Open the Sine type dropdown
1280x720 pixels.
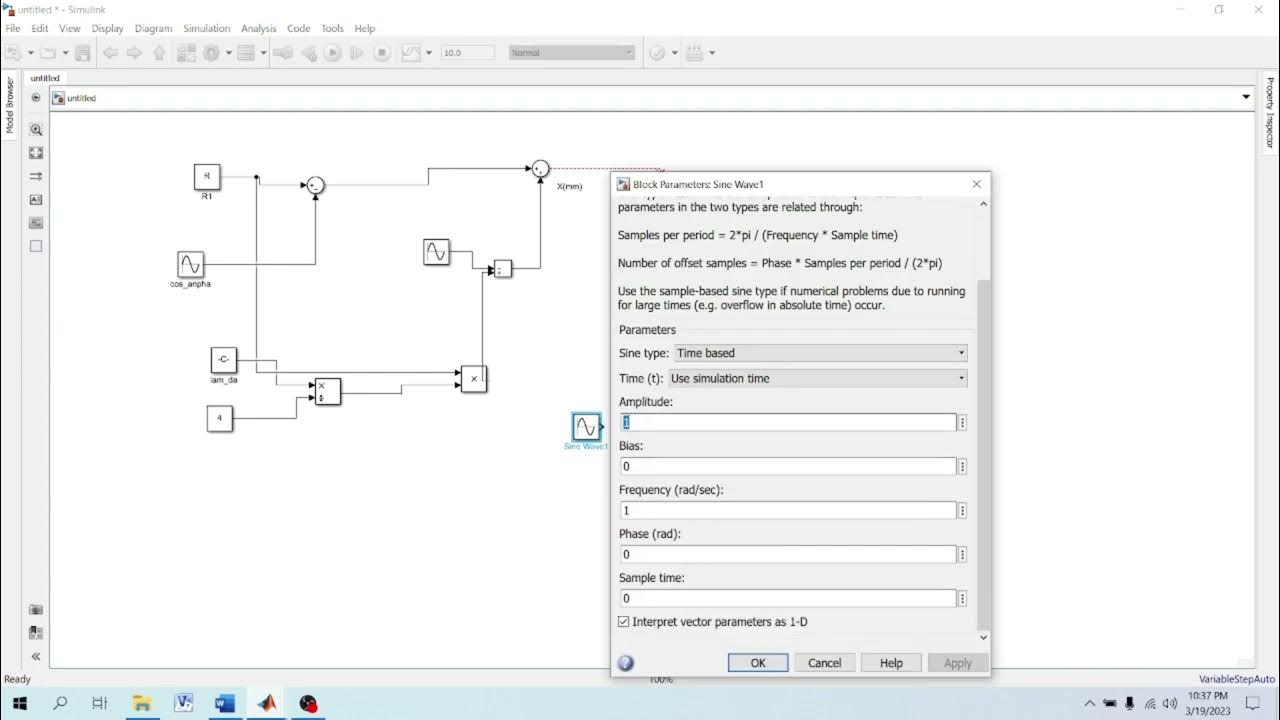[x=820, y=353]
